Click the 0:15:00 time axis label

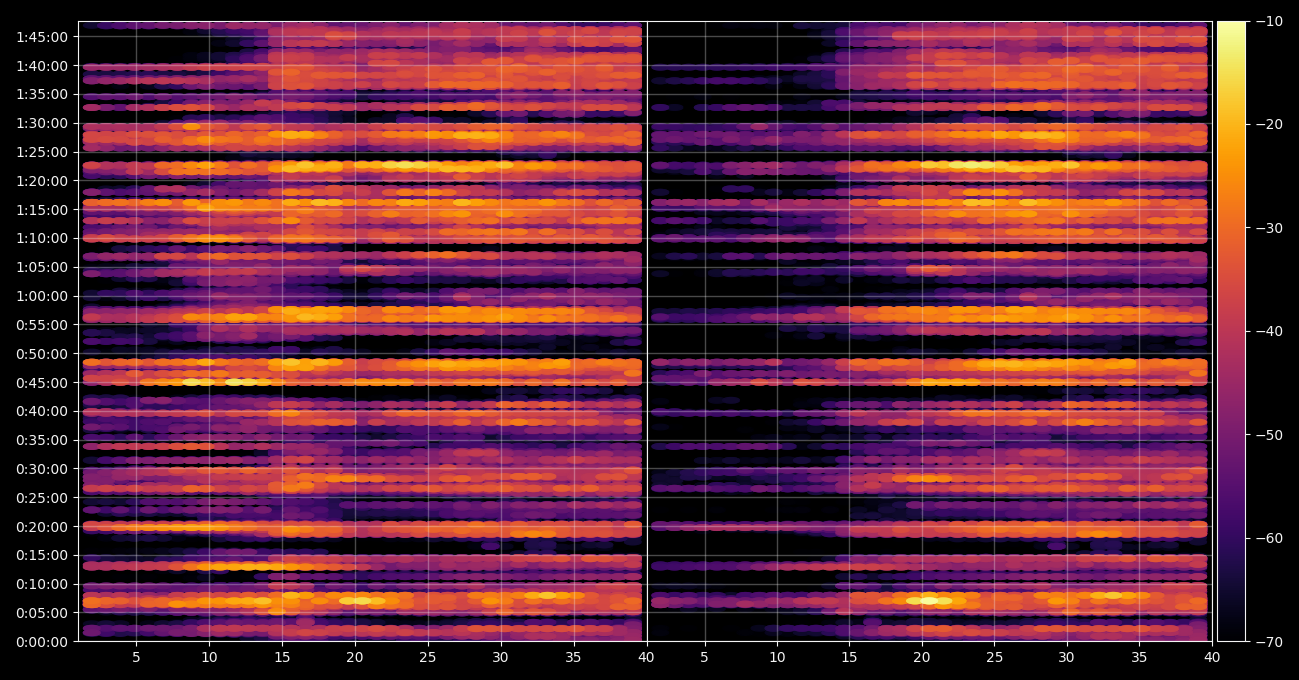click(43, 555)
